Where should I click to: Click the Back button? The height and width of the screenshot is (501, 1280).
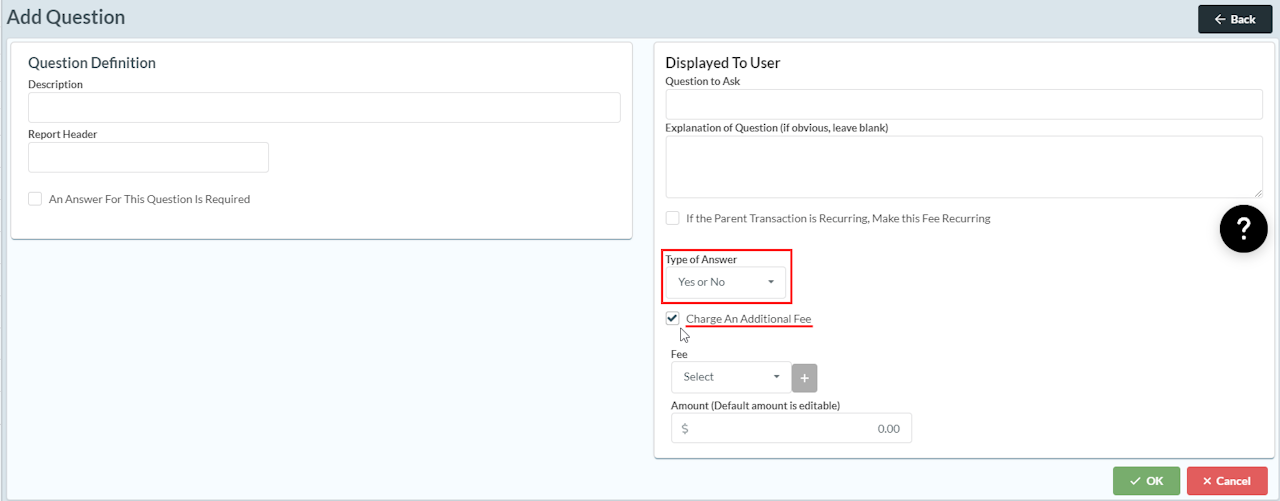click(x=1234, y=19)
